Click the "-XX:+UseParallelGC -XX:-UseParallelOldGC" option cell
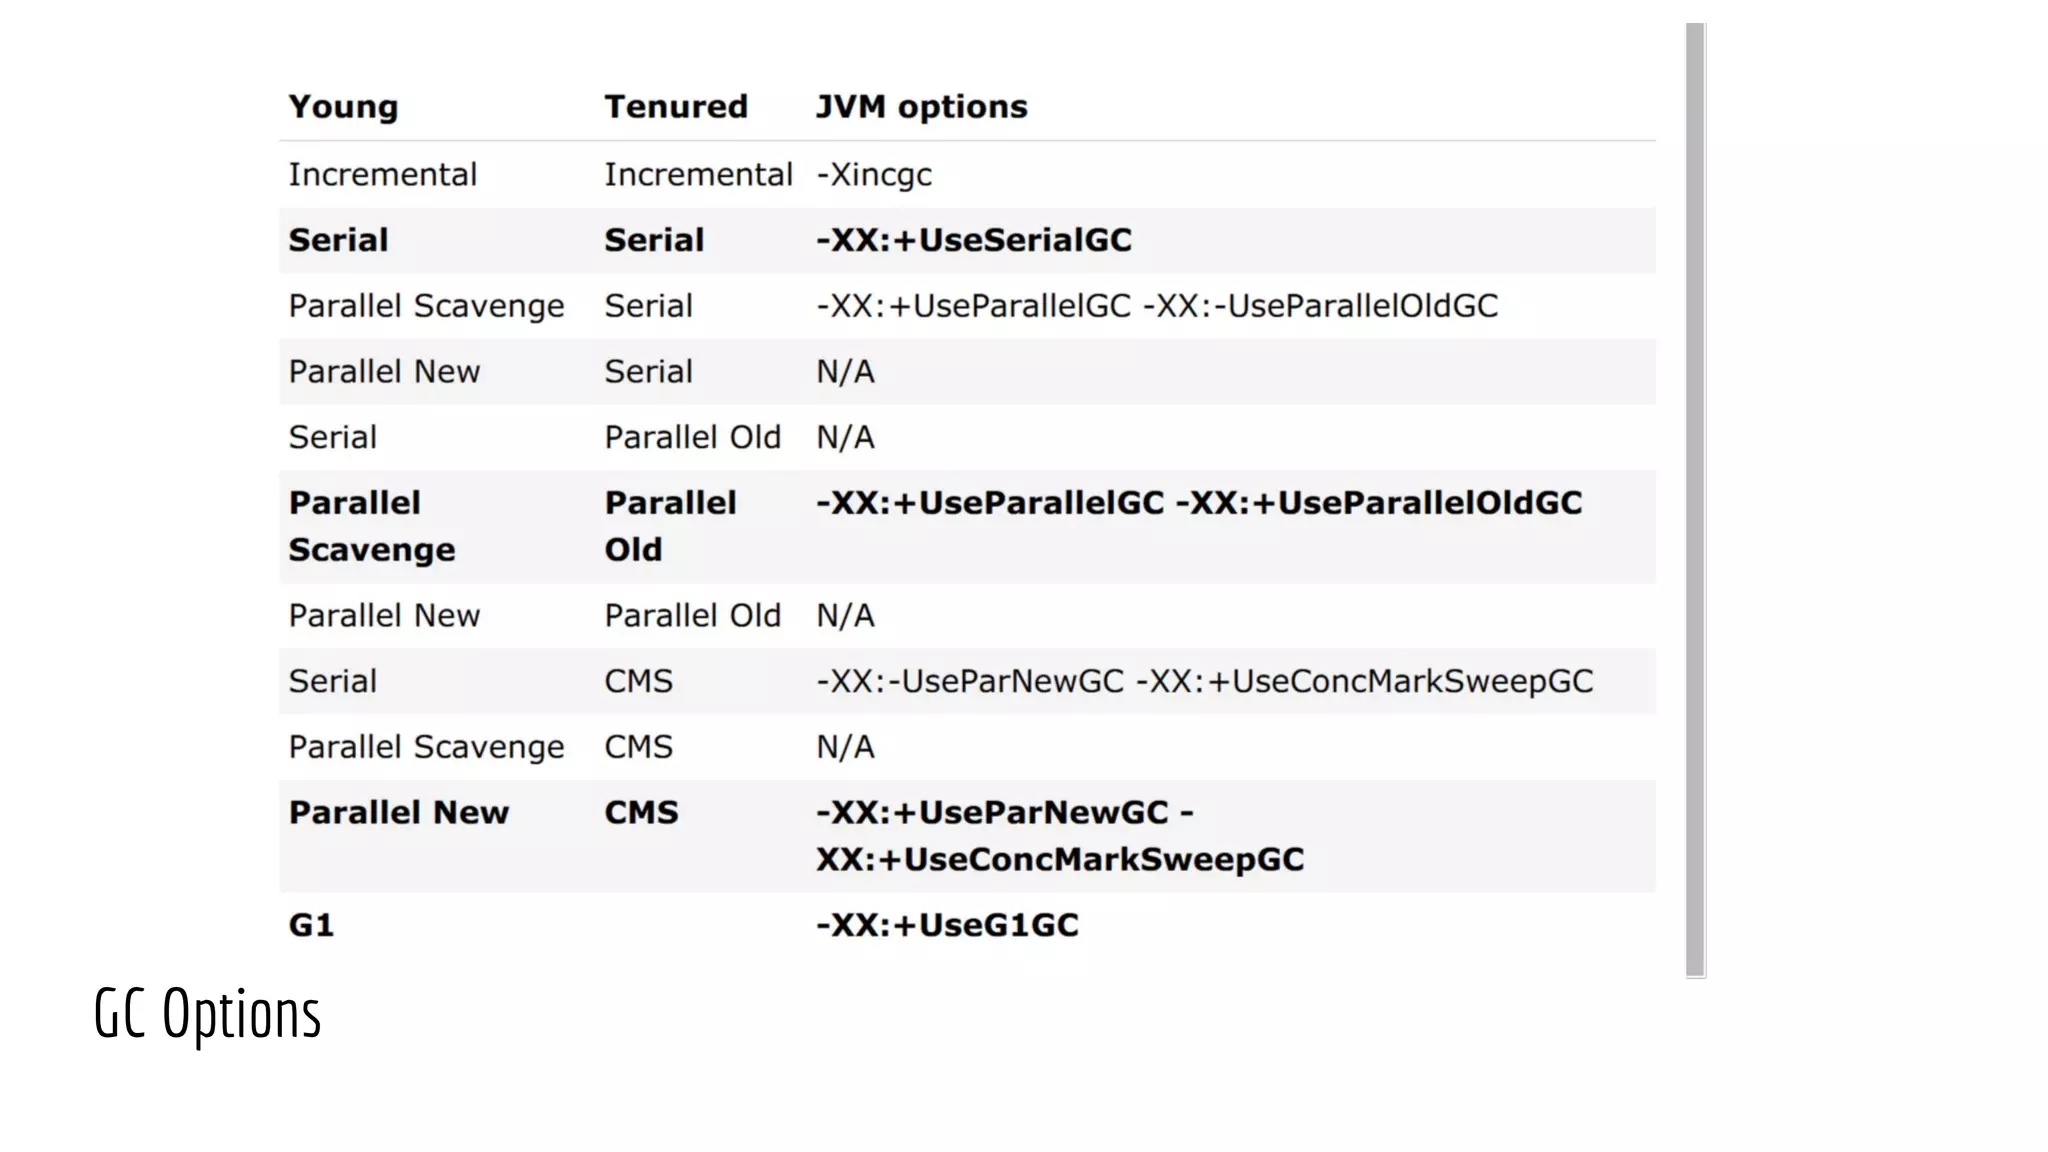This screenshot has height=1152, width=2048. 1157,306
